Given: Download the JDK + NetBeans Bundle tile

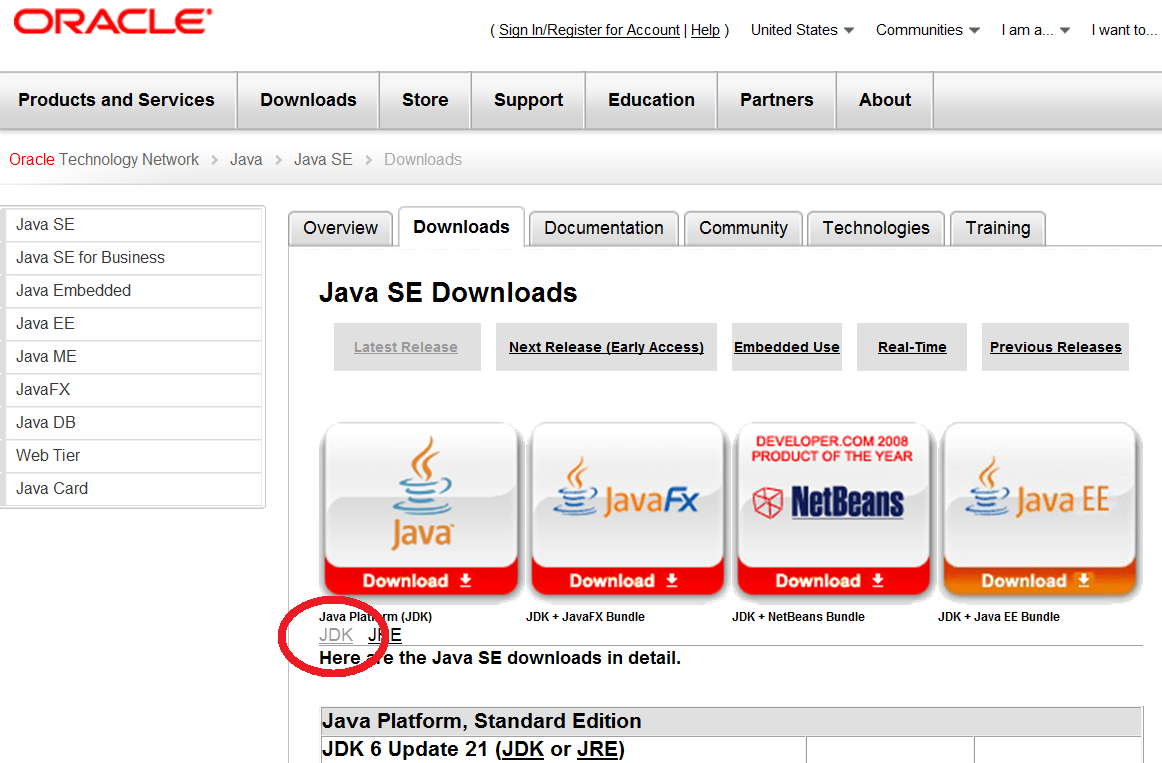Looking at the screenshot, I should 833,510.
